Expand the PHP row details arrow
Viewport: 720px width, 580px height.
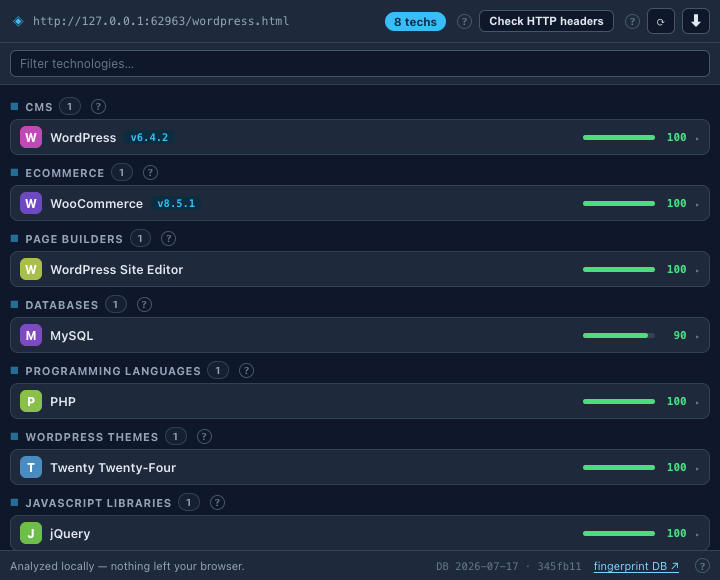pos(697,402)
